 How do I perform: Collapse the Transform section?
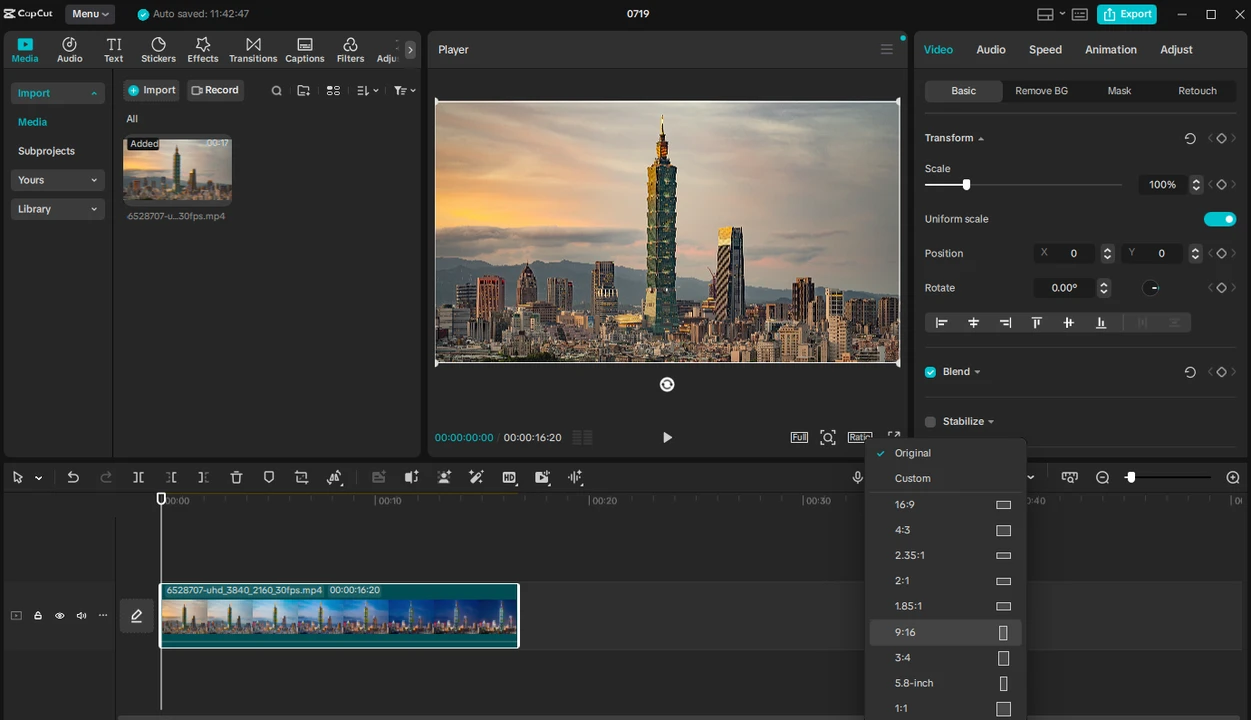click(981, 139)
